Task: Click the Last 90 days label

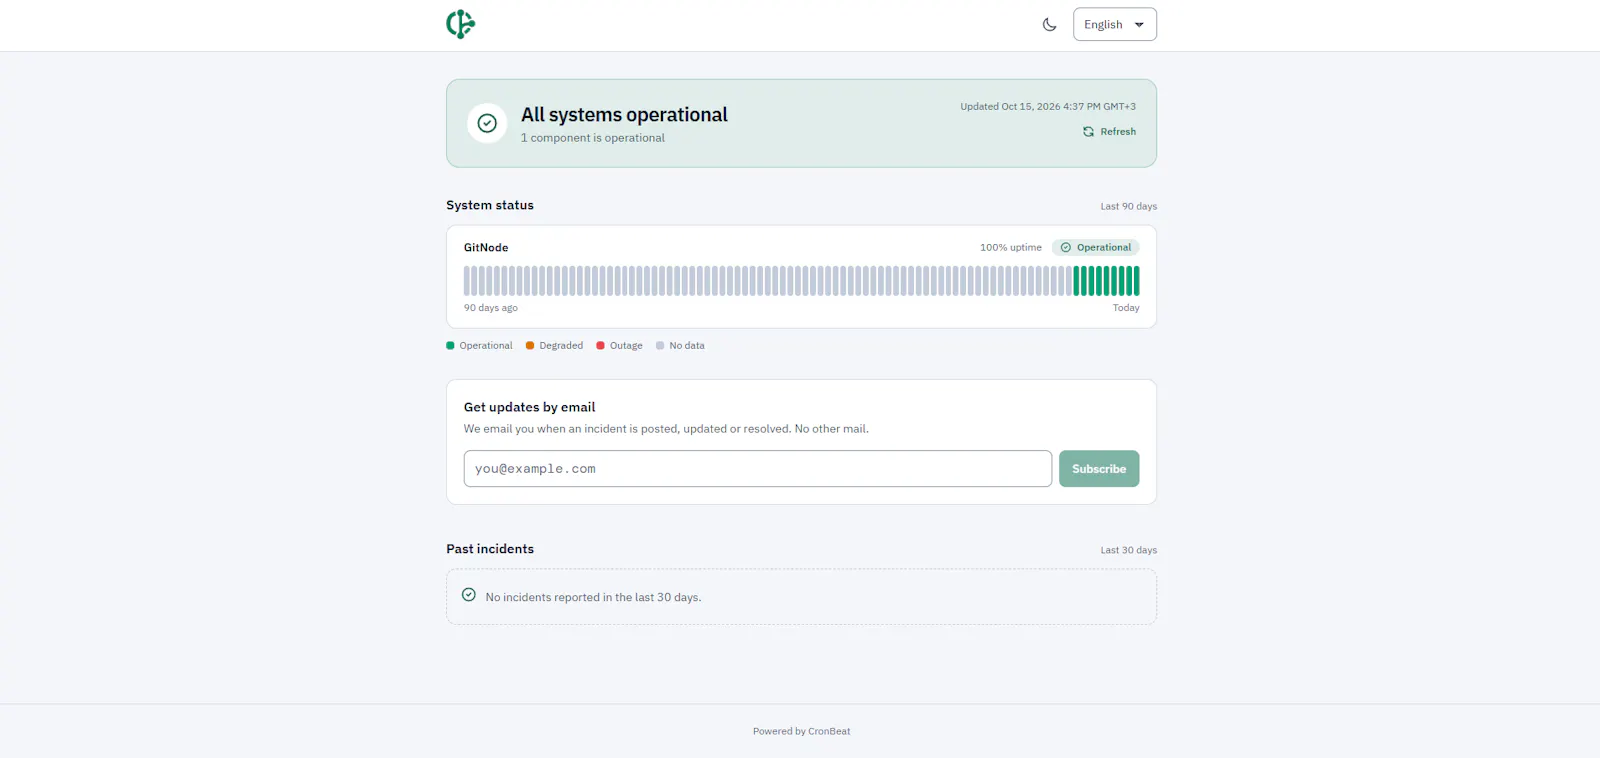Action: click(x=1129, y=207)
